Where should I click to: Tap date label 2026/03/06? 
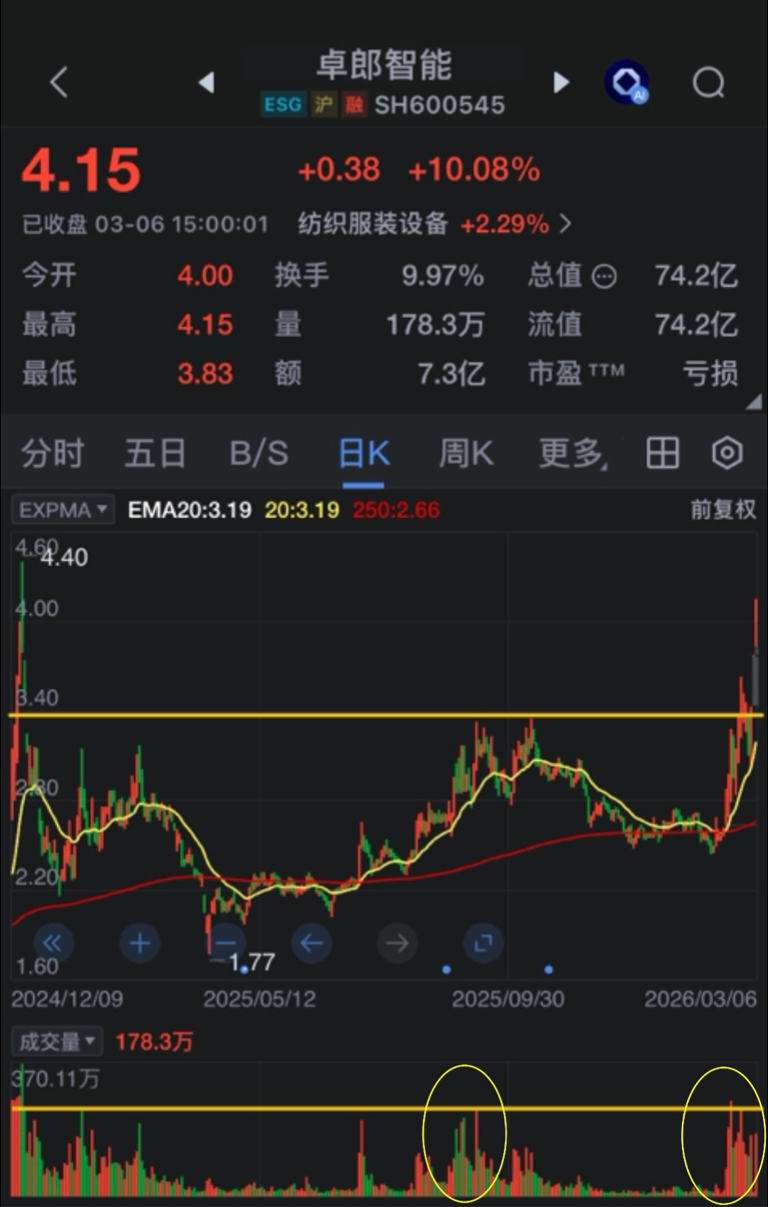(x=701, y=999)
